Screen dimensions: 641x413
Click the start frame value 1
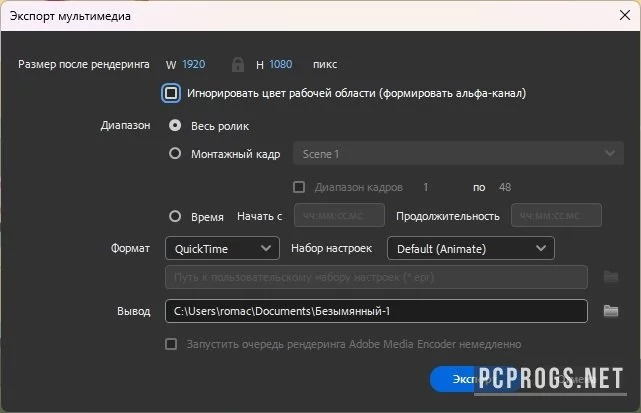point(426,187)
